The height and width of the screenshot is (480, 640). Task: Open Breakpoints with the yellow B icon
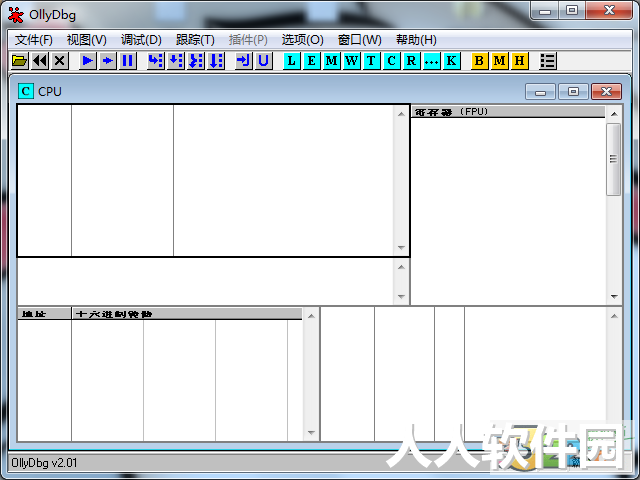point(480,61)
